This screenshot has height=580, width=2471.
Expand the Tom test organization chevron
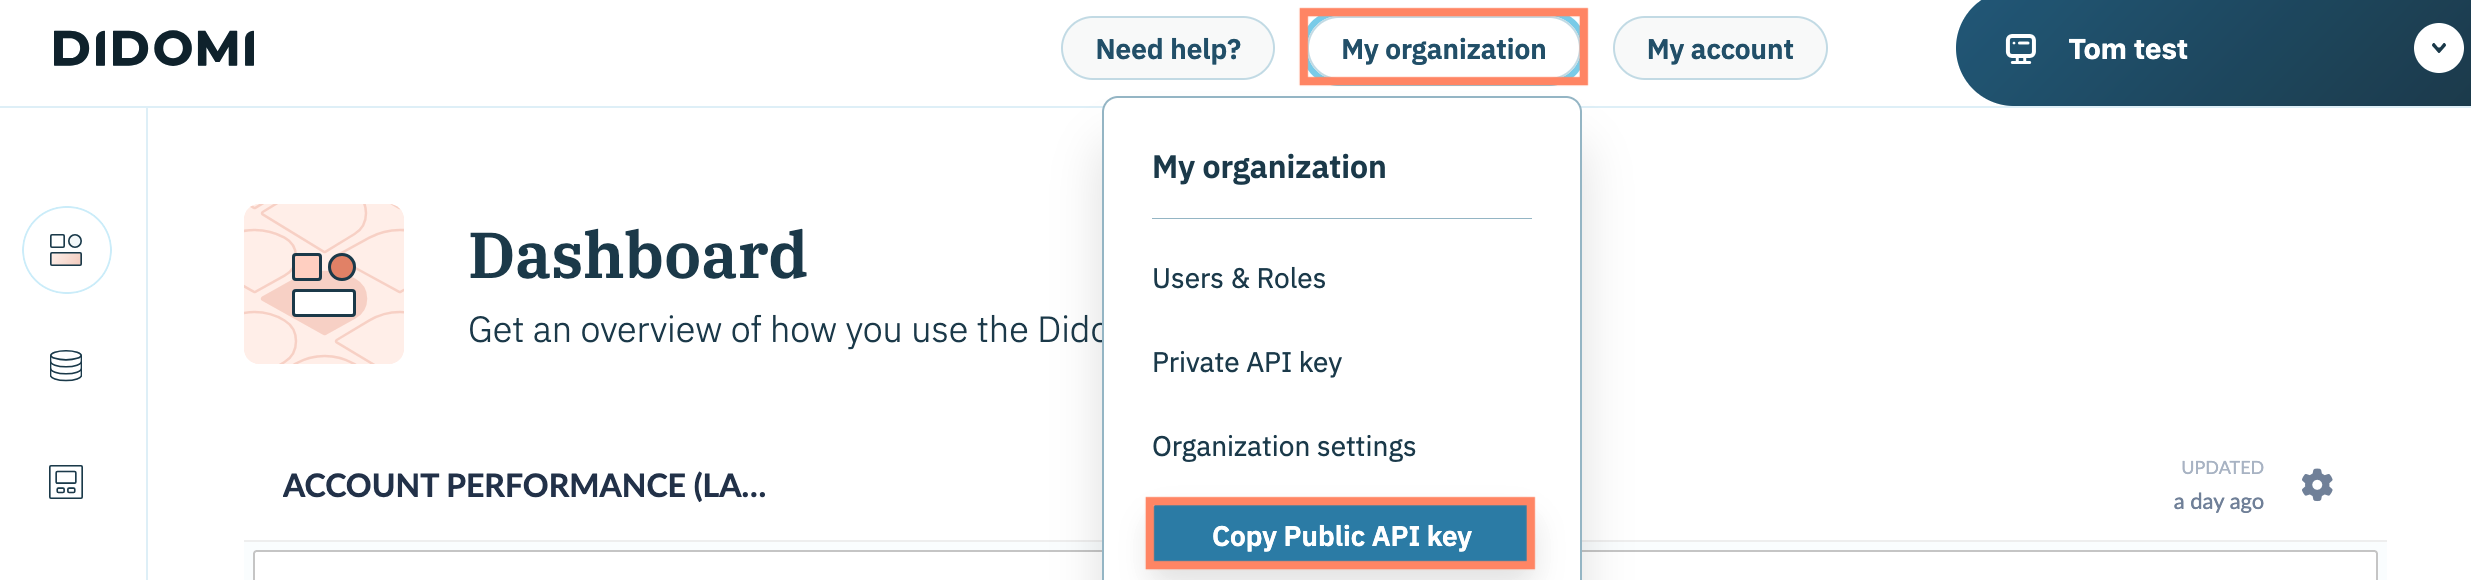2438,48
